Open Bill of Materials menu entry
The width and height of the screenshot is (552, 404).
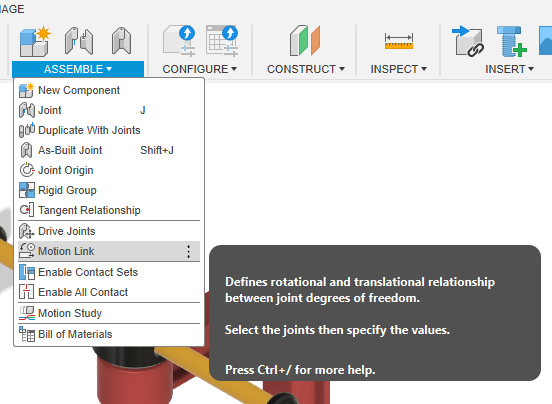[109, 334]
